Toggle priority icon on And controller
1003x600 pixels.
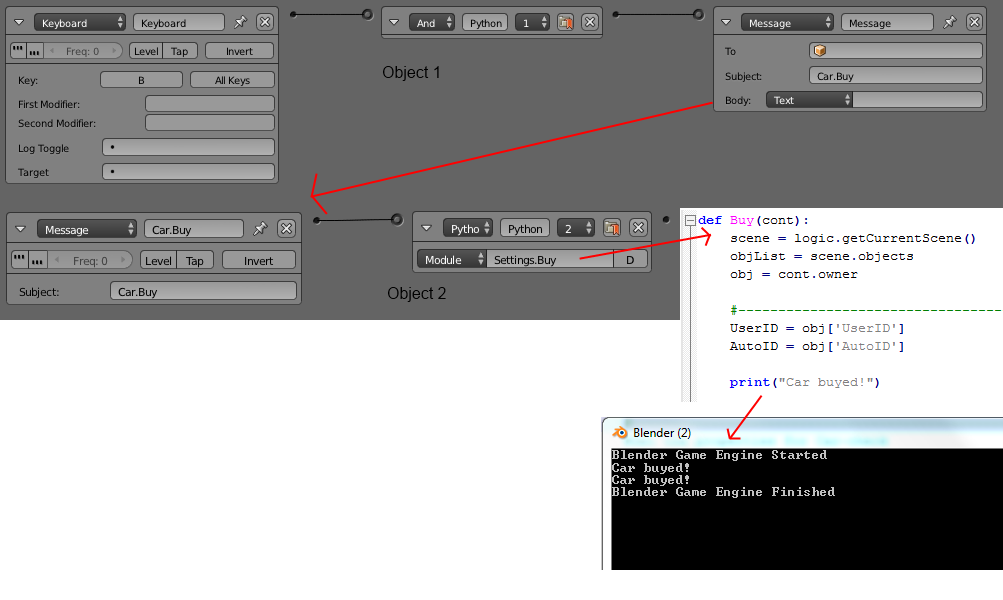(565, 22)
